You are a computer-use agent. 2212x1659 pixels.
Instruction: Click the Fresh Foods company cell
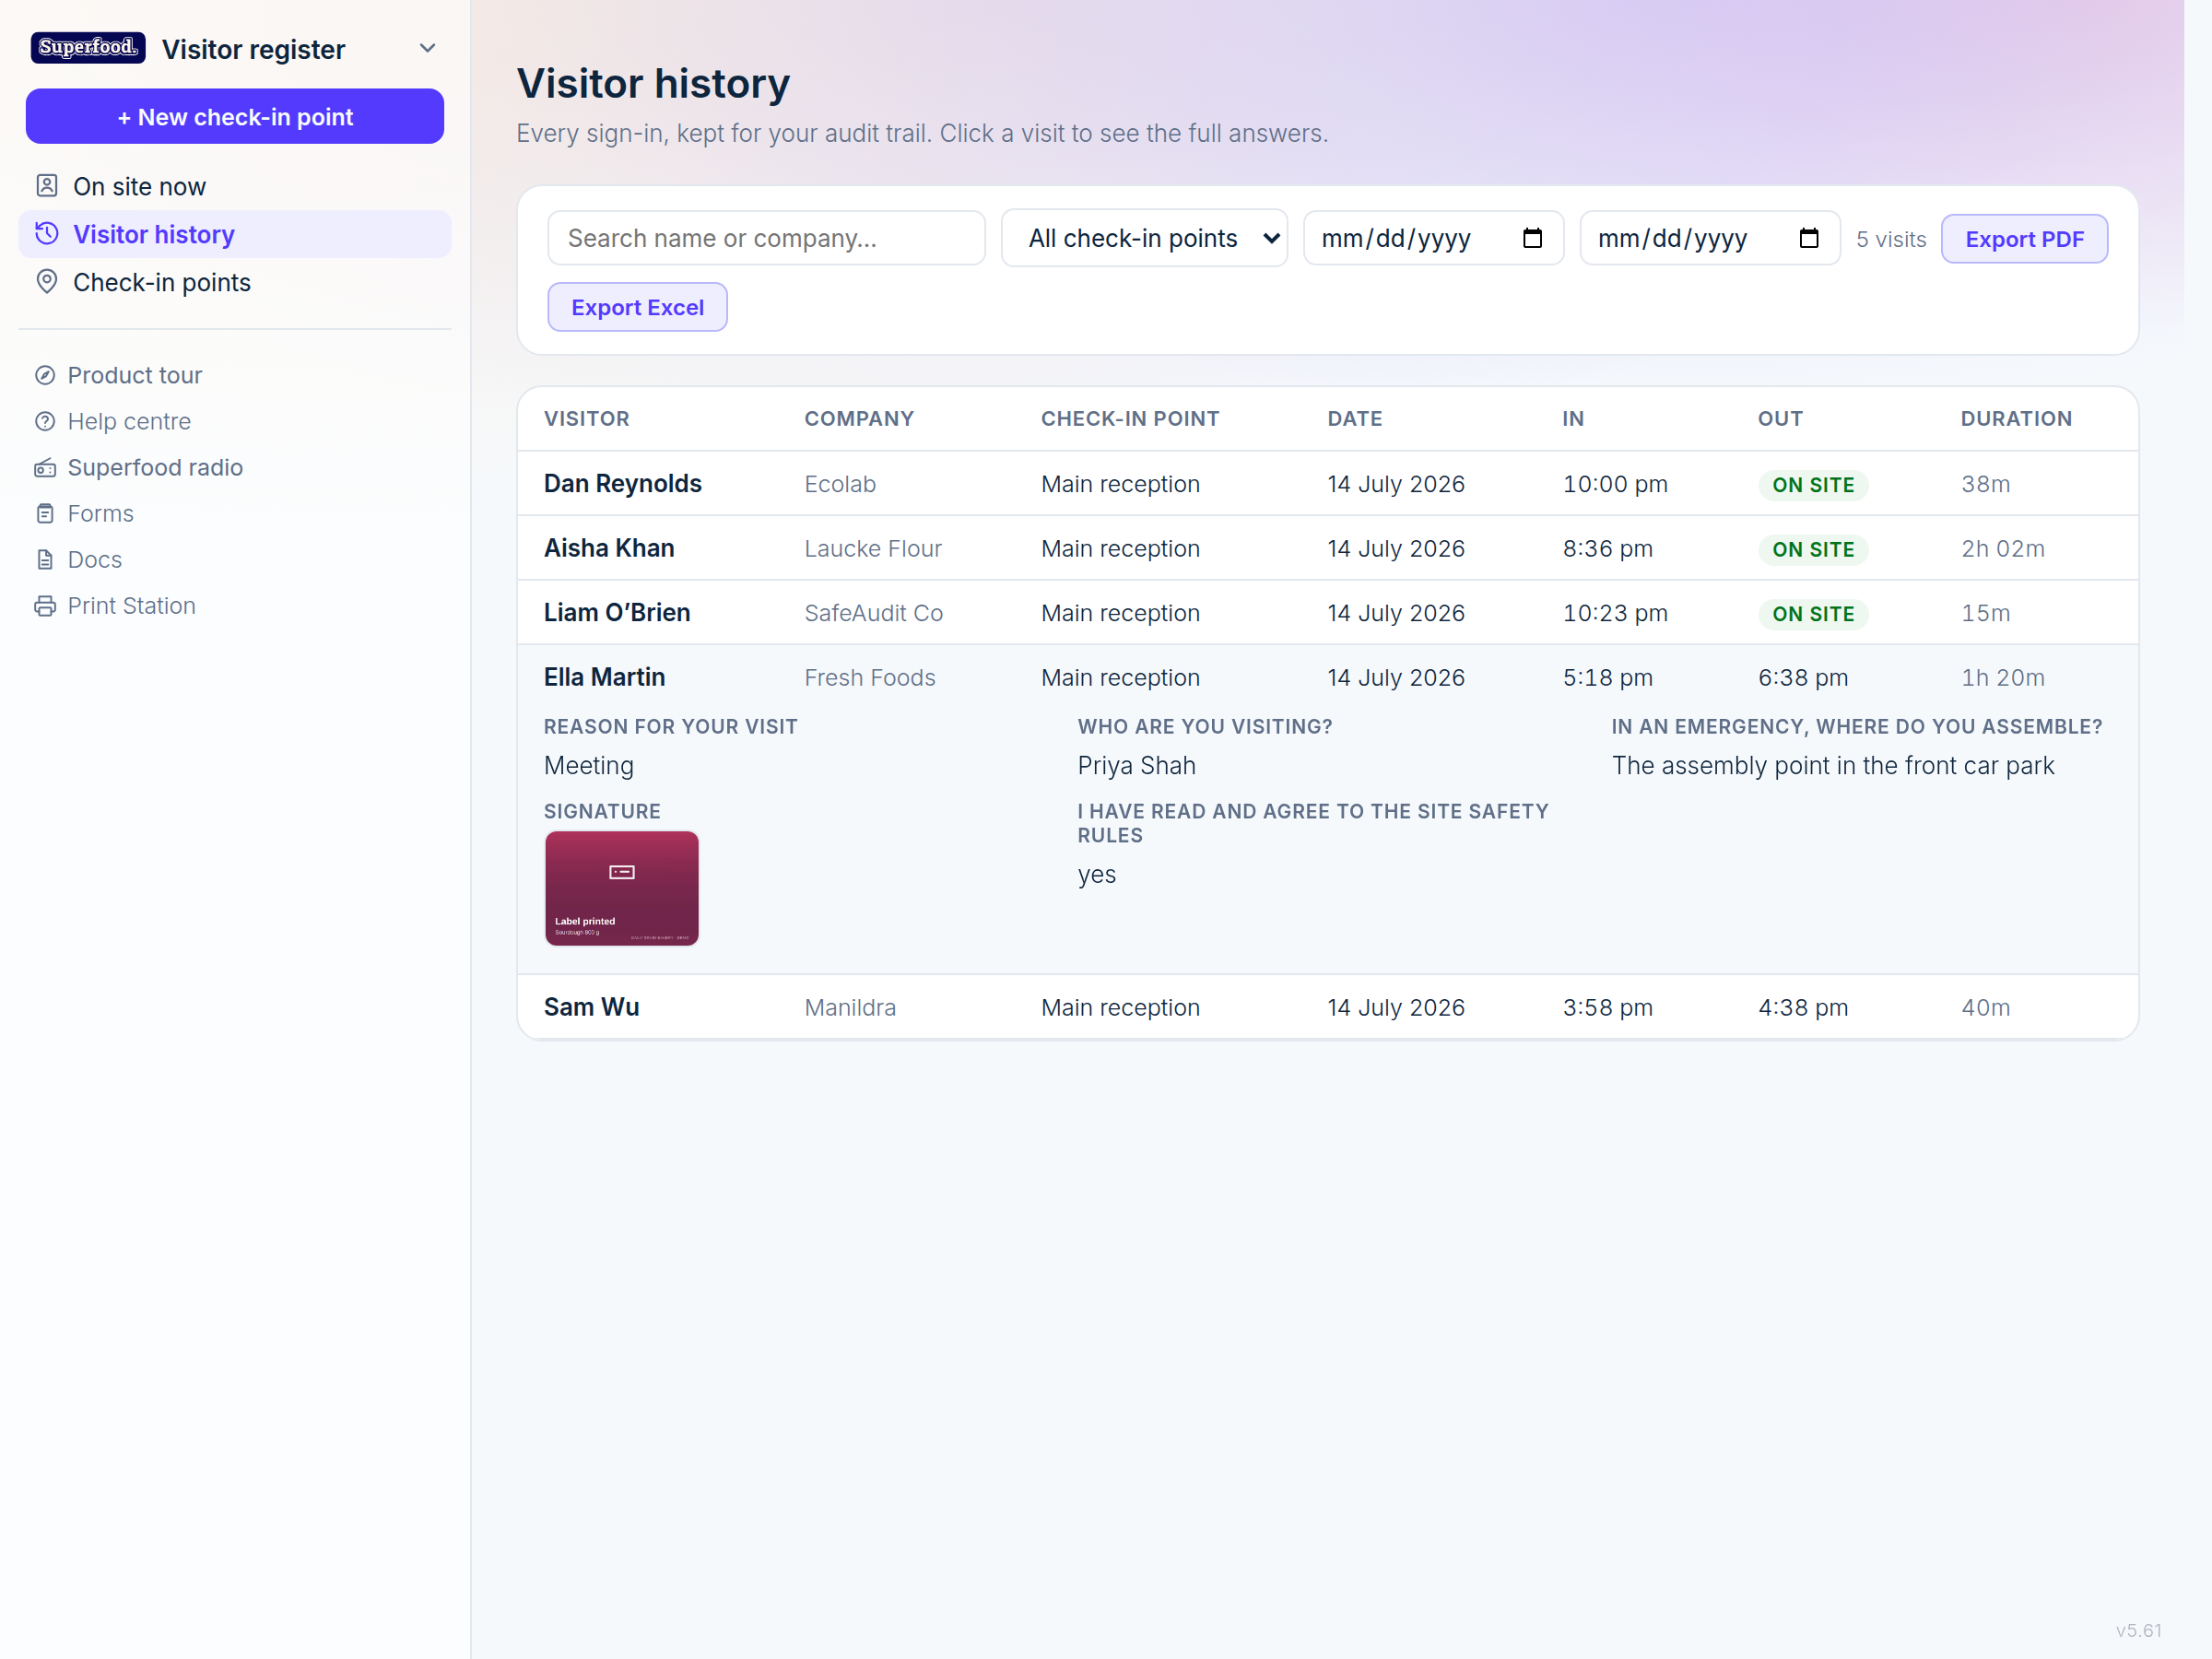(x=870, y=677)
